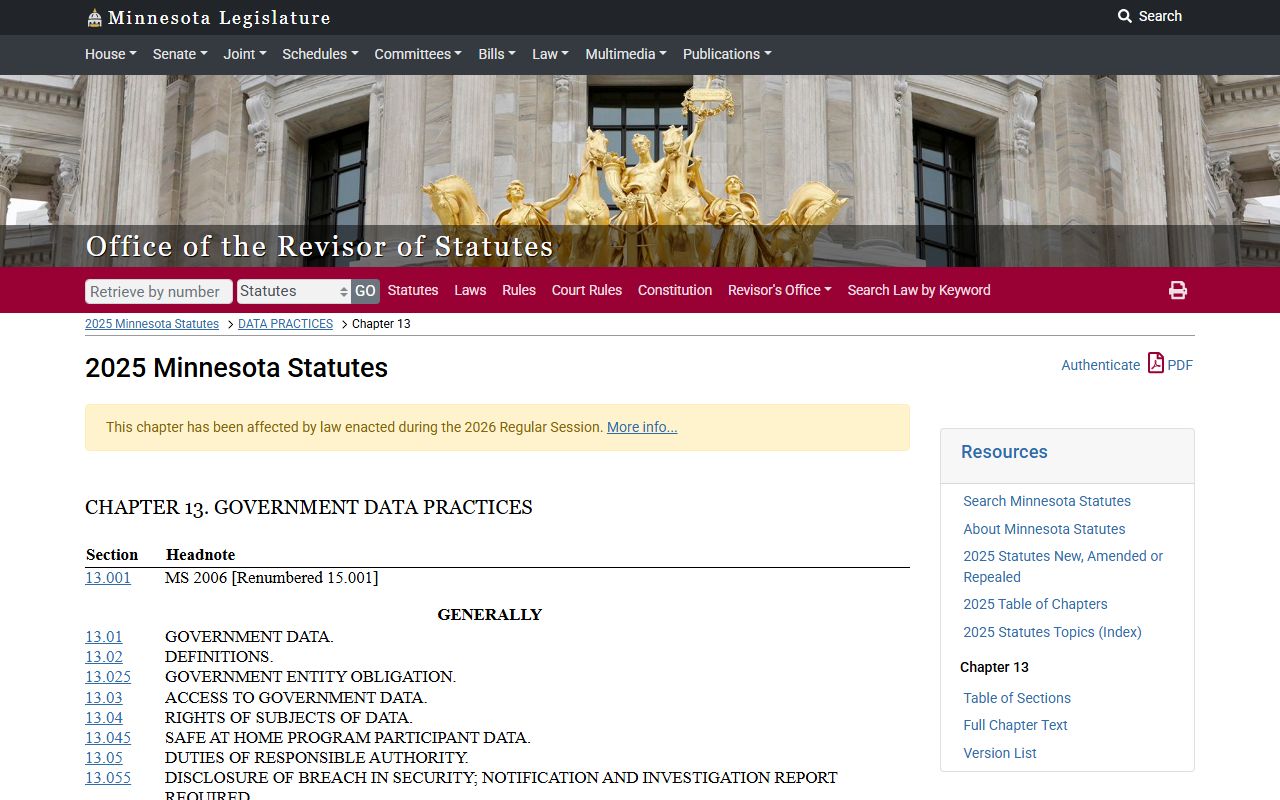1280x800 pixels.
Task: Open section 13.045 link
Action: tap(108, 738)
